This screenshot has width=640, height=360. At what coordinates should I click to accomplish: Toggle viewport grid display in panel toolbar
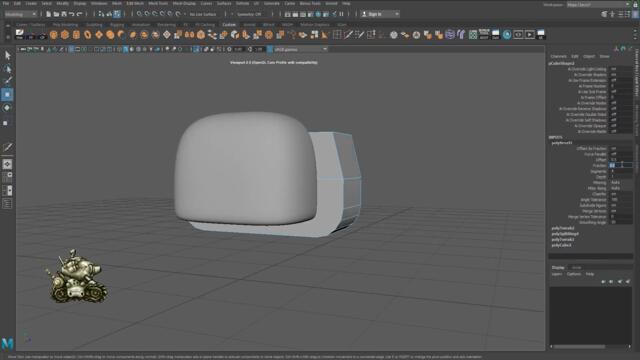point(71,49)
